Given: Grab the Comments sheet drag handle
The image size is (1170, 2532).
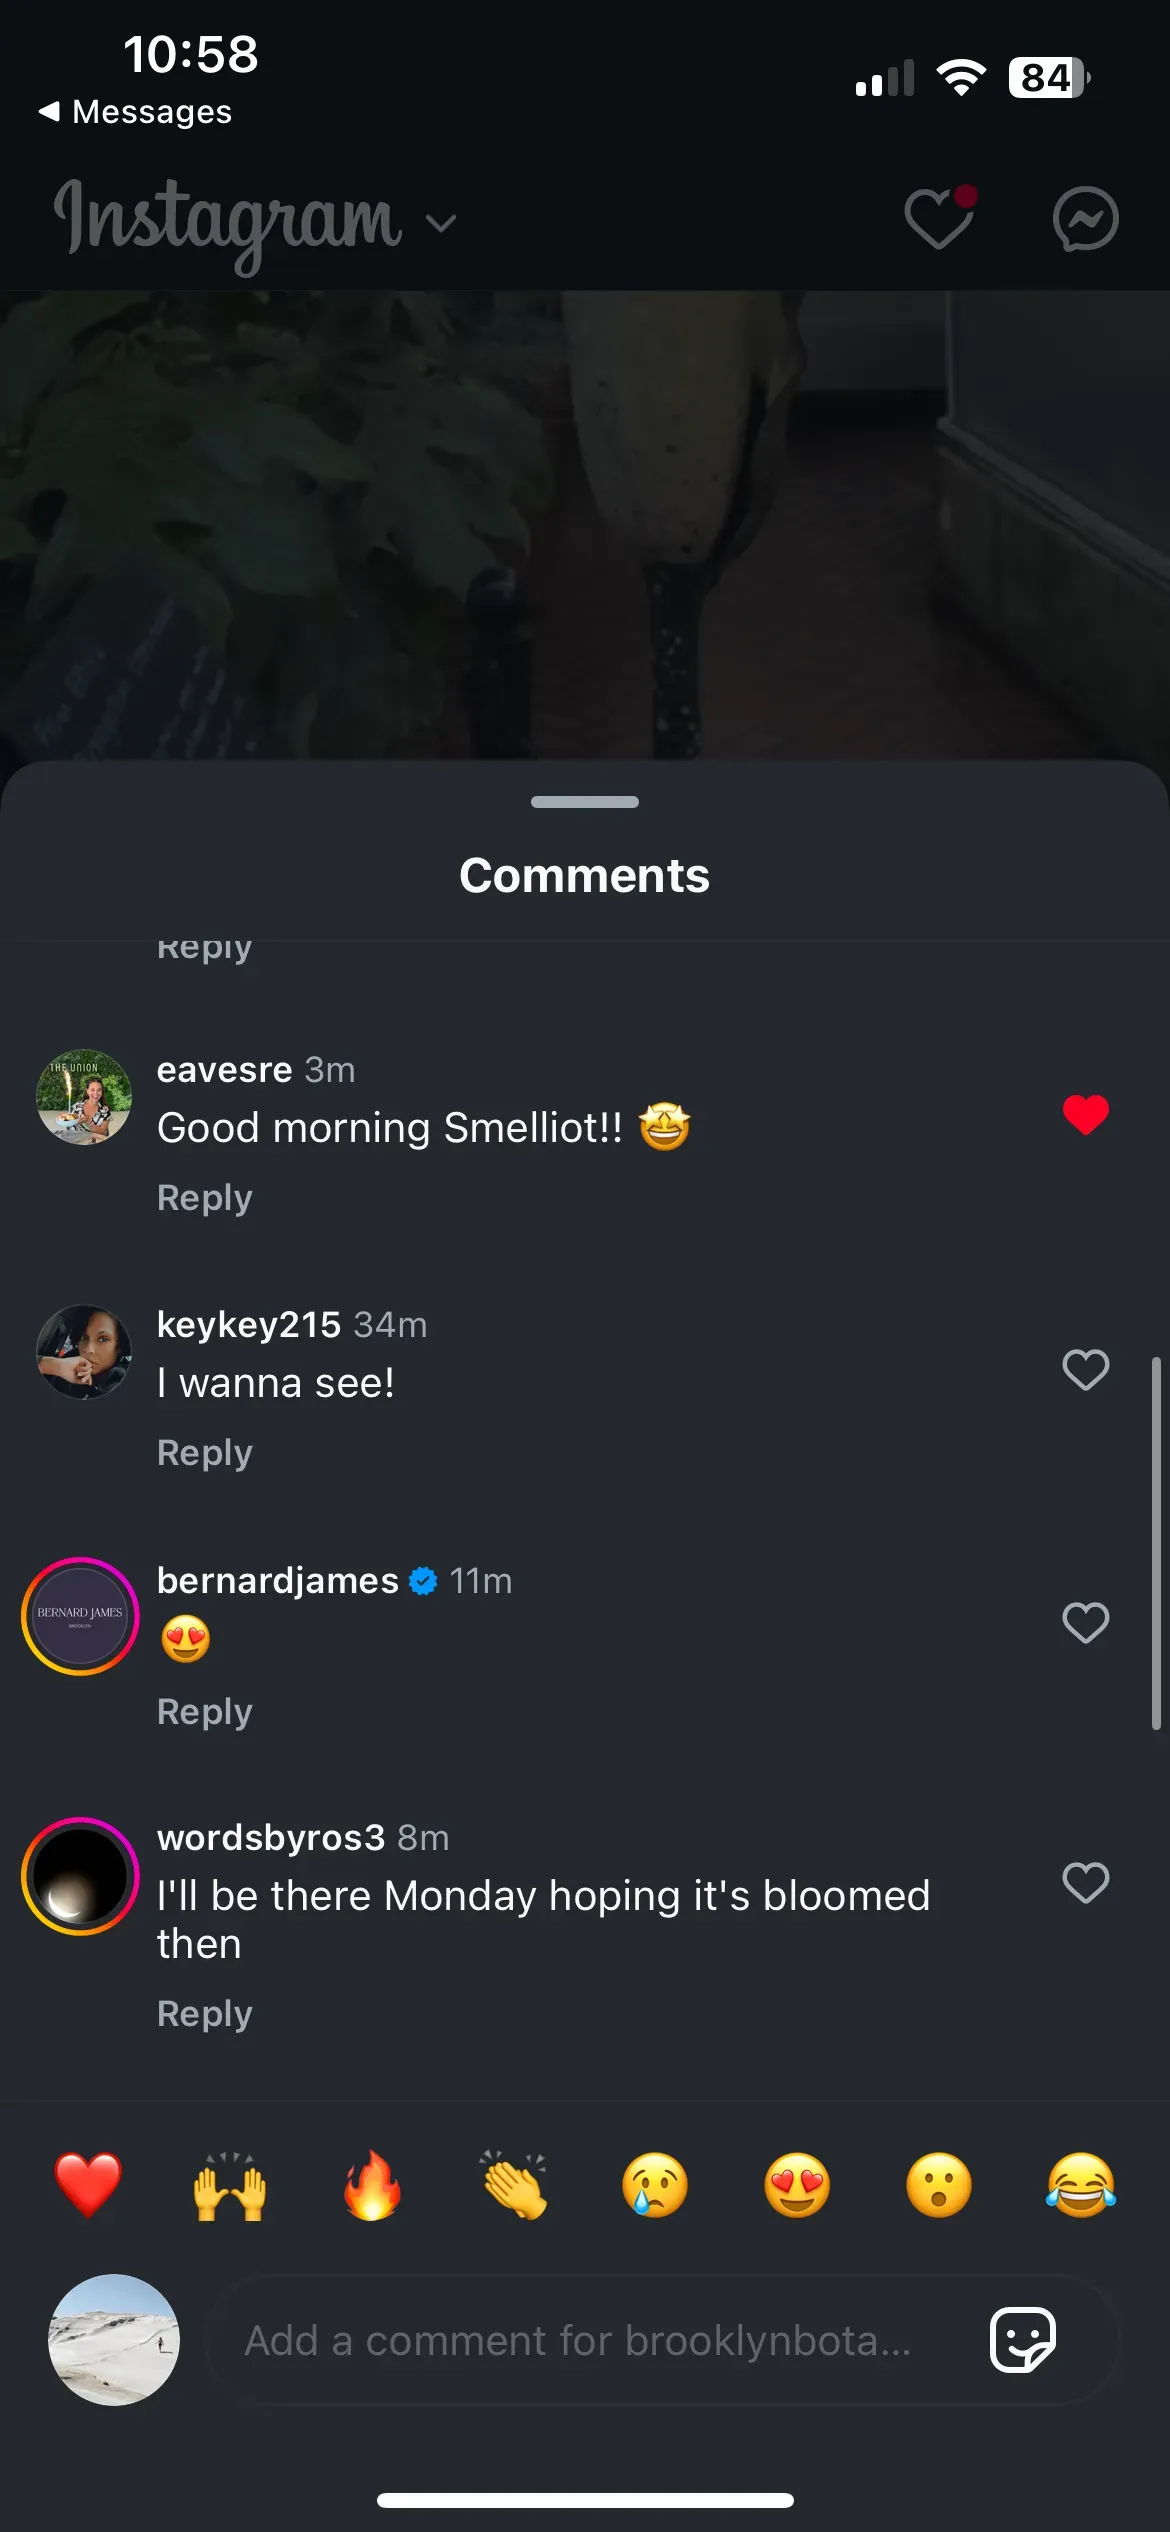Looking at the screenshot, I should [x=585, y=802].
